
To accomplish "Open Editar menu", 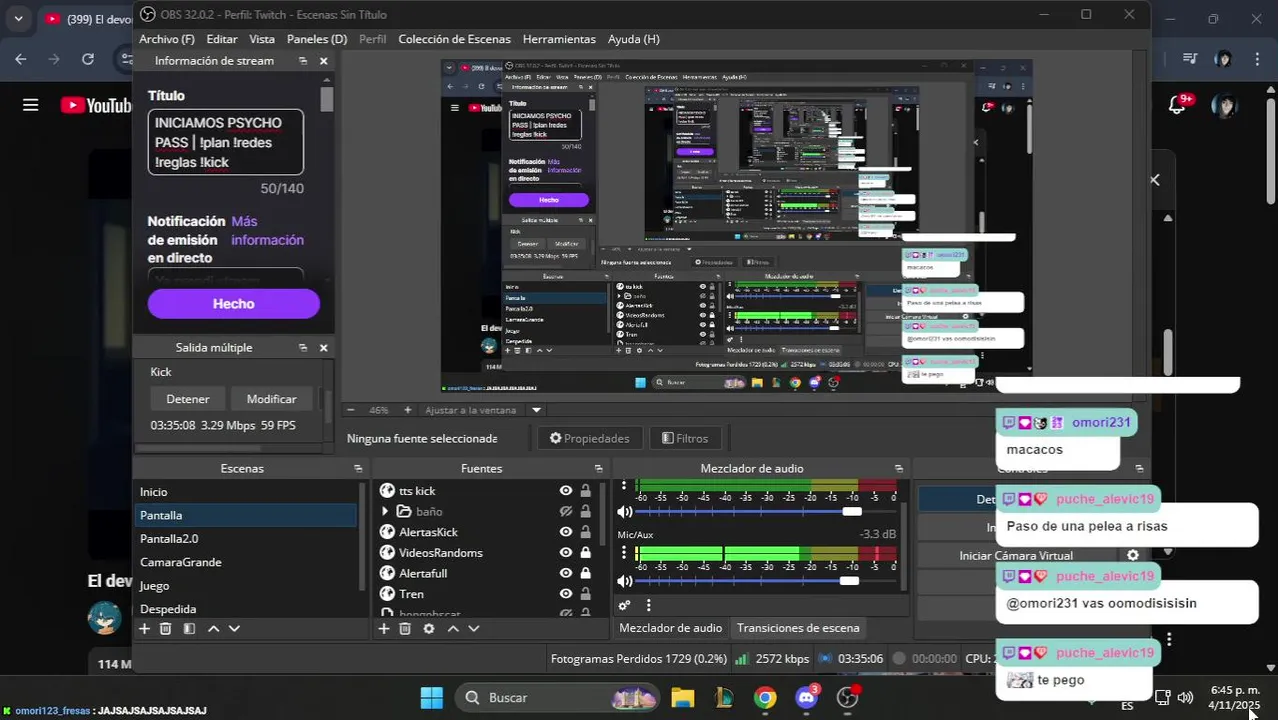I will point(222,39).
